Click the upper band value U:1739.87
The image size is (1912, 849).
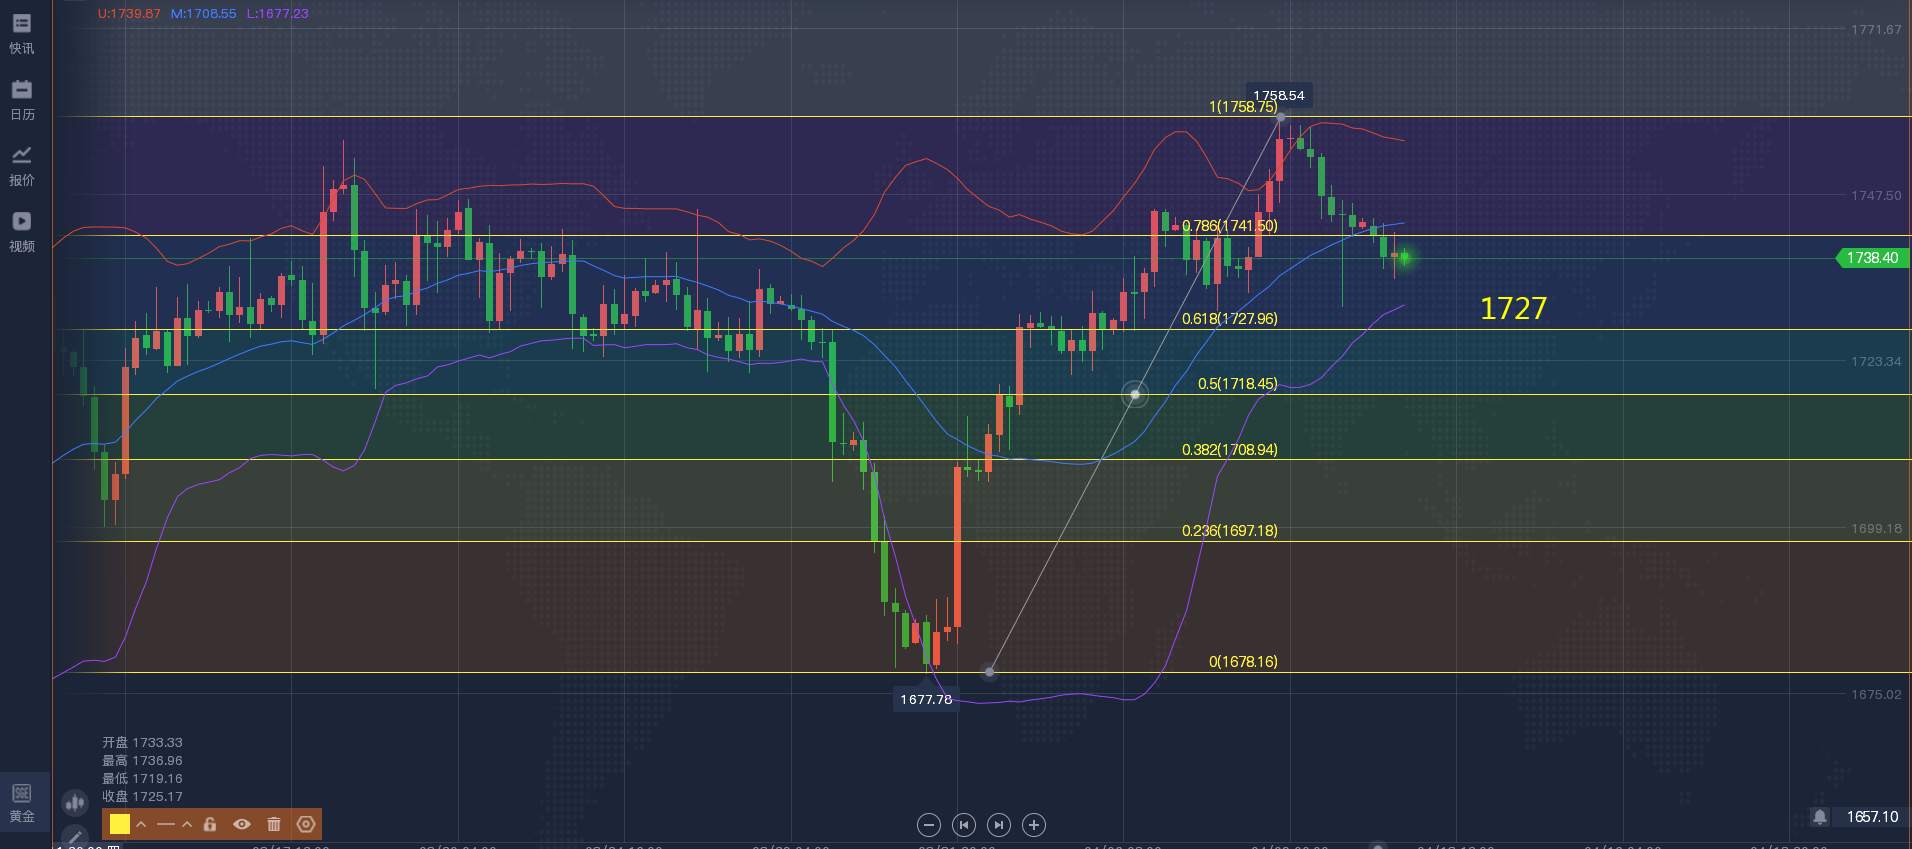pos(129,14)
